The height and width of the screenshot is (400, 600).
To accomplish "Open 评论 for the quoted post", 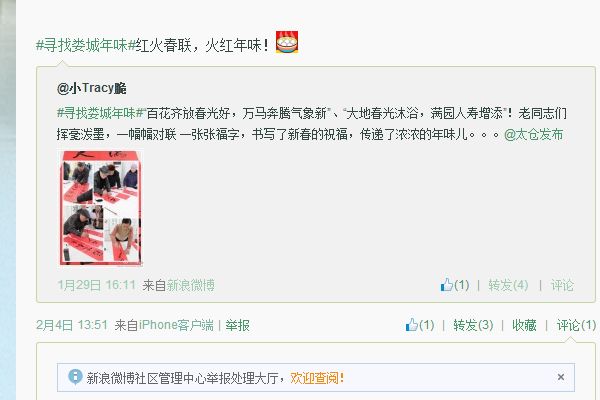I will pos(562,285).
